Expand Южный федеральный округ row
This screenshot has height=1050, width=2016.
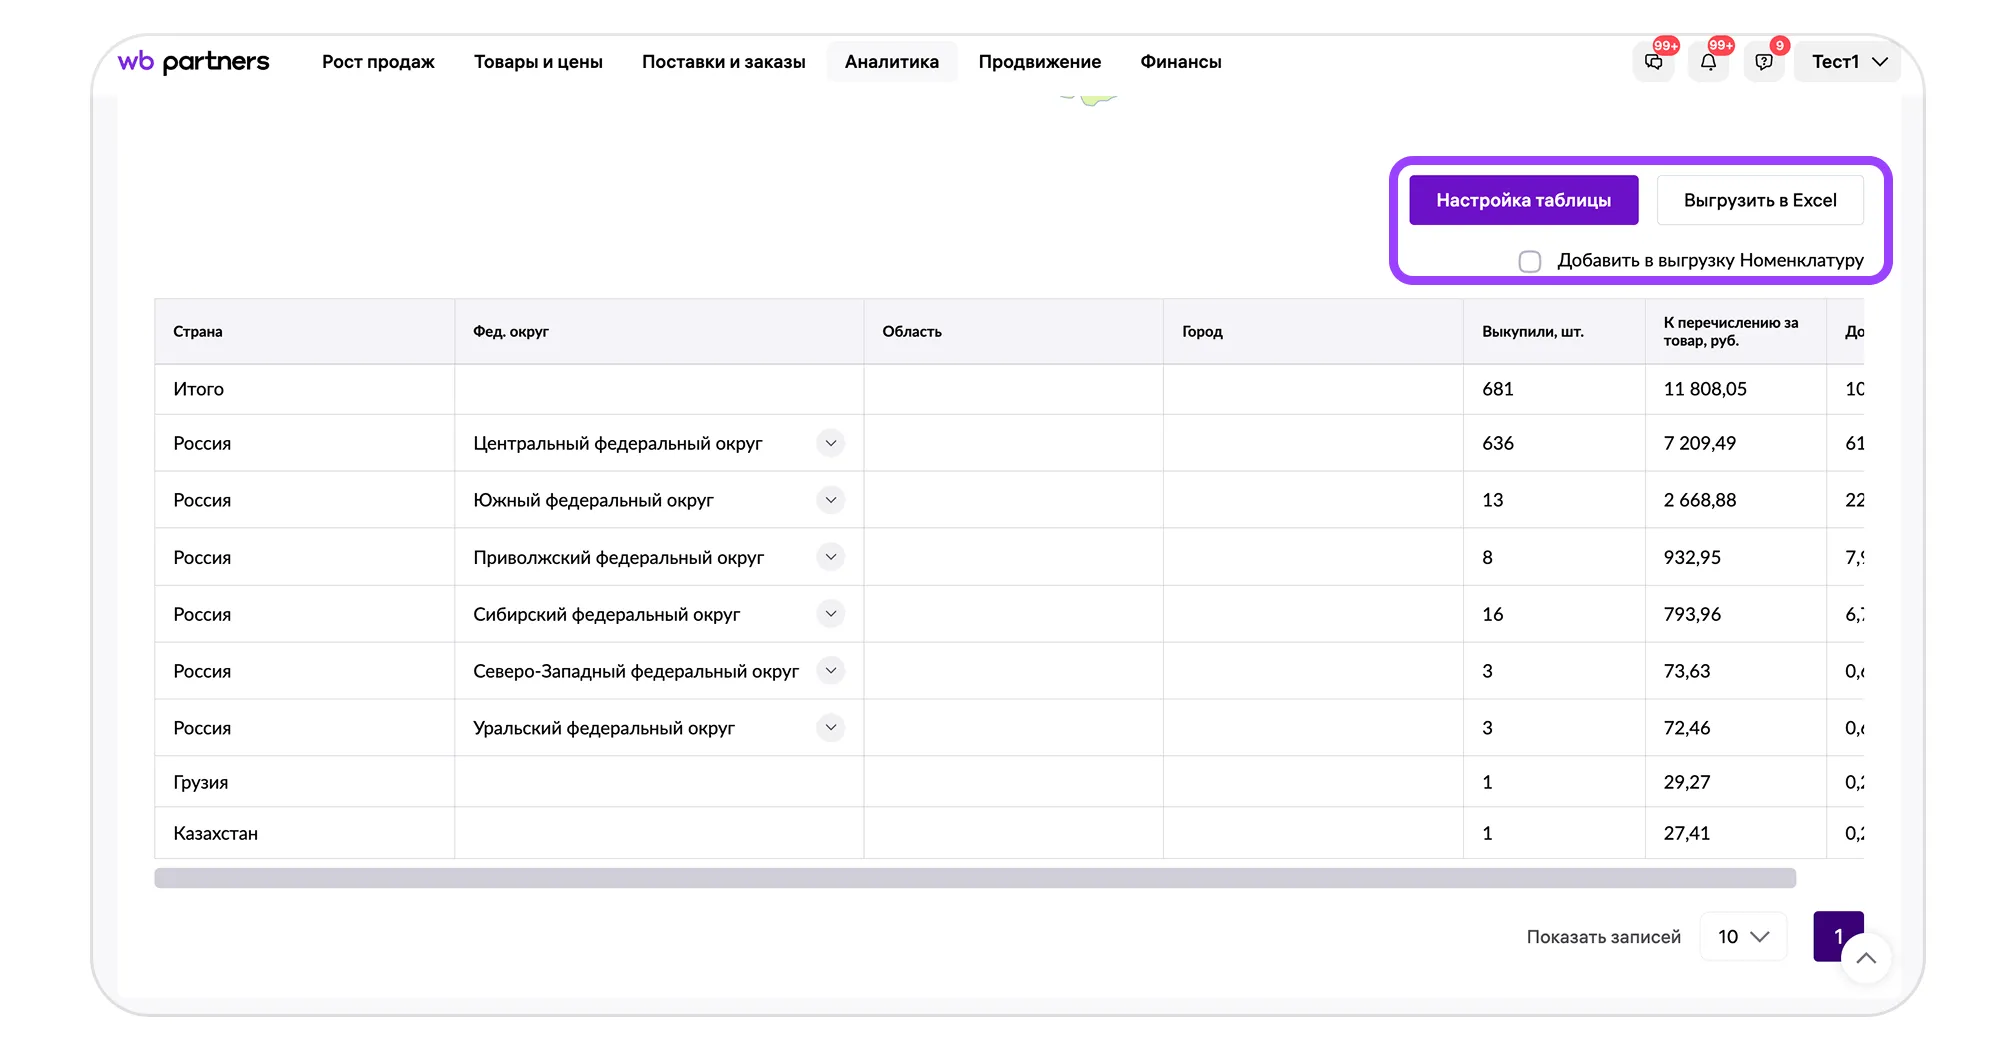pyautogui.click(x=830, y=500)
